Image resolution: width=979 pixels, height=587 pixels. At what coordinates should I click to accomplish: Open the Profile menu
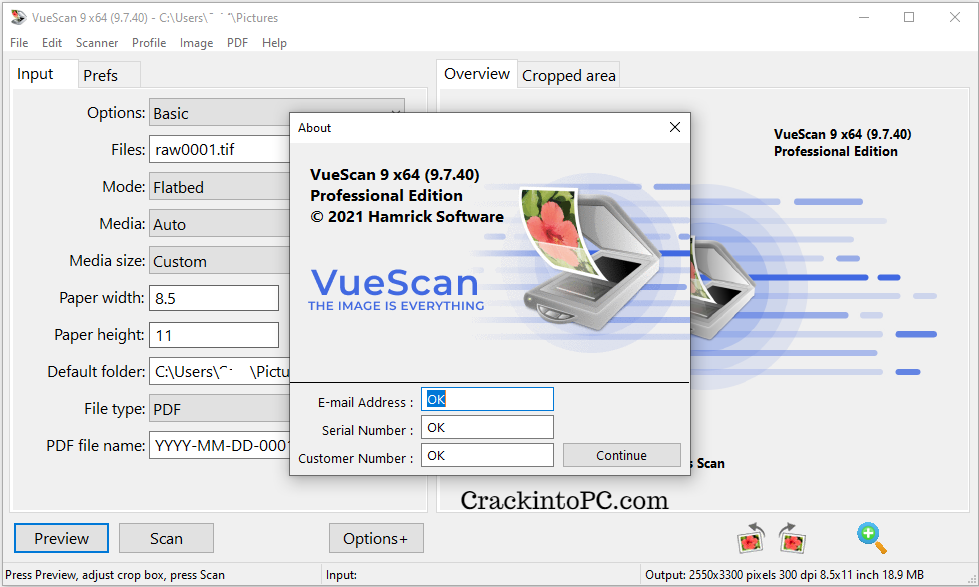point(149,42)
